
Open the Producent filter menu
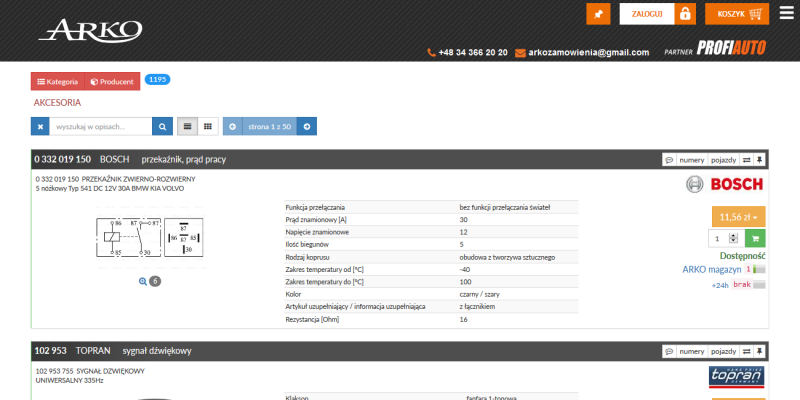coord(112,82)
